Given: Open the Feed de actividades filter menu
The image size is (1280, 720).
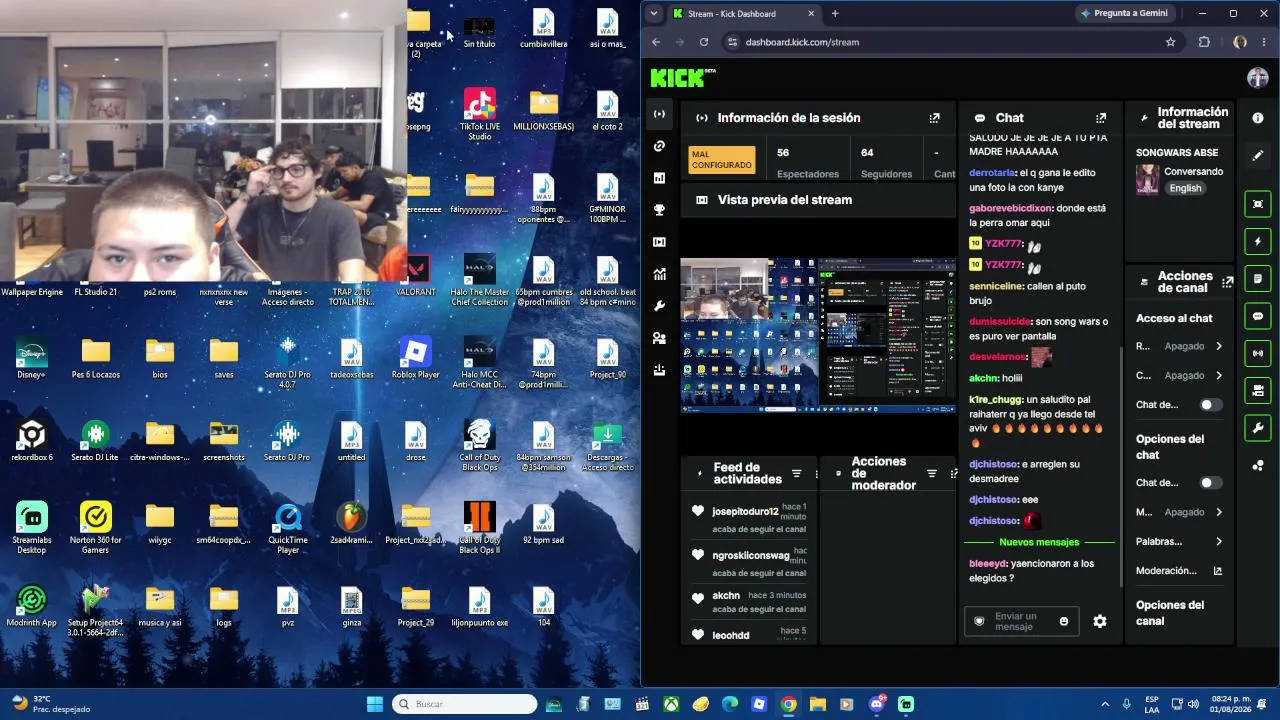Looking at the screenshot, I should point(797,474).
